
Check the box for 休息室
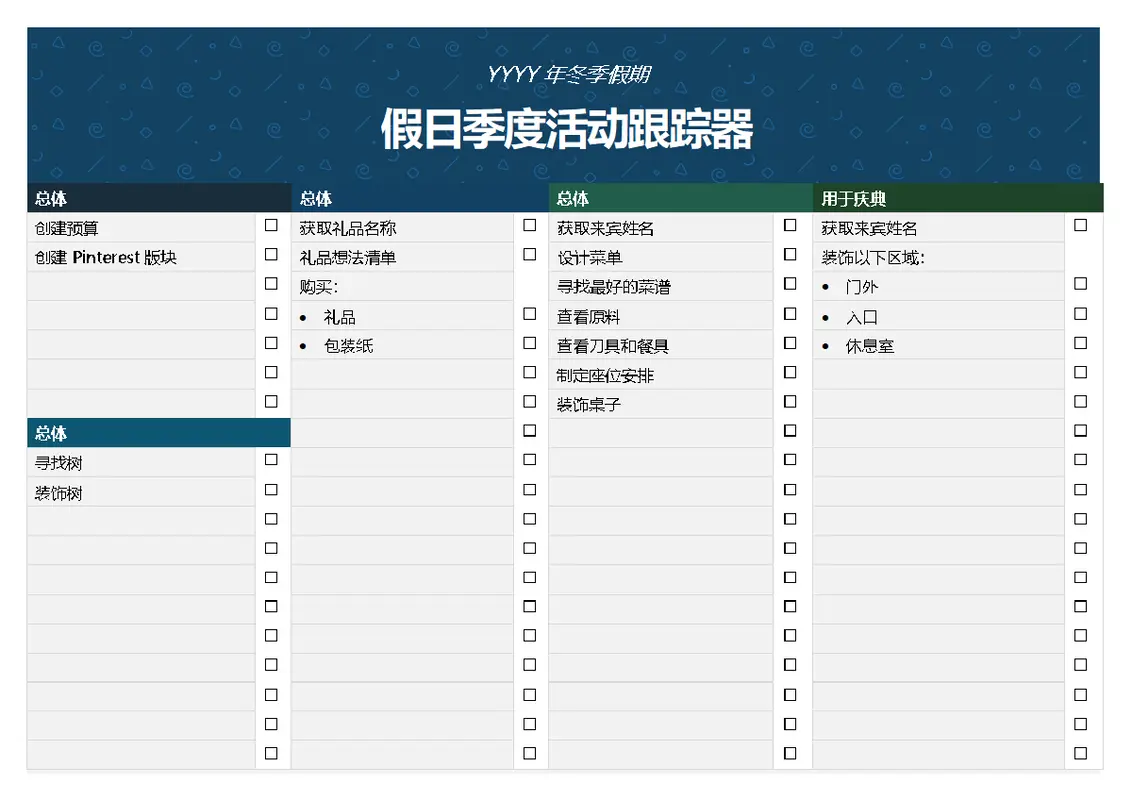point(1080,343)
